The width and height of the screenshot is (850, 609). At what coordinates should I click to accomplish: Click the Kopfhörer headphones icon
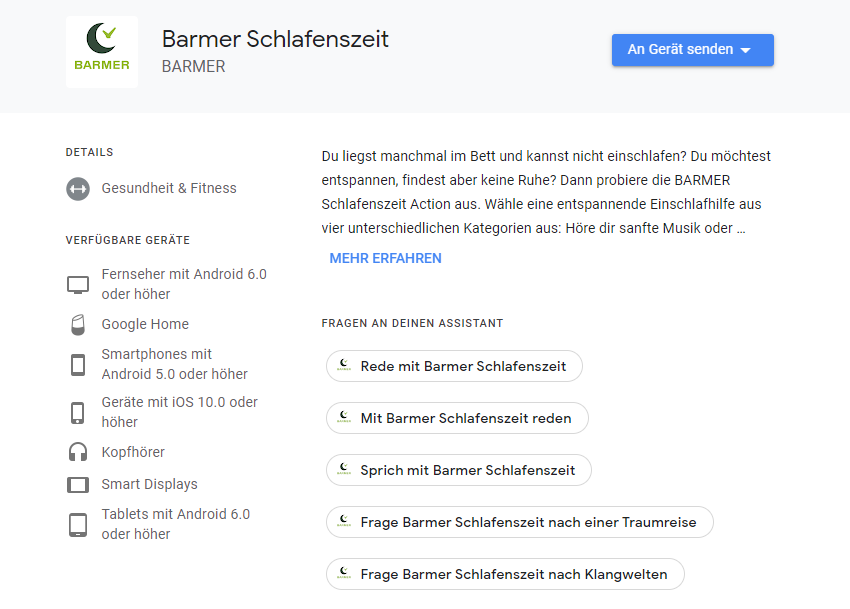click(x=78, y=453)
